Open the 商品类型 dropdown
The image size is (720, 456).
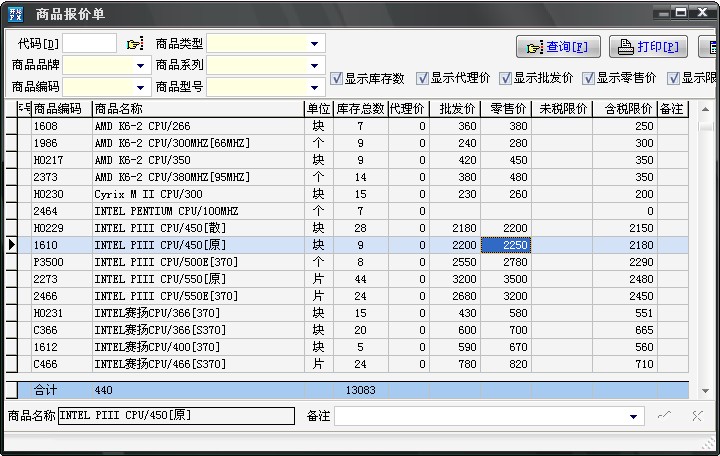pyautogui.click(x=315, y=44)
